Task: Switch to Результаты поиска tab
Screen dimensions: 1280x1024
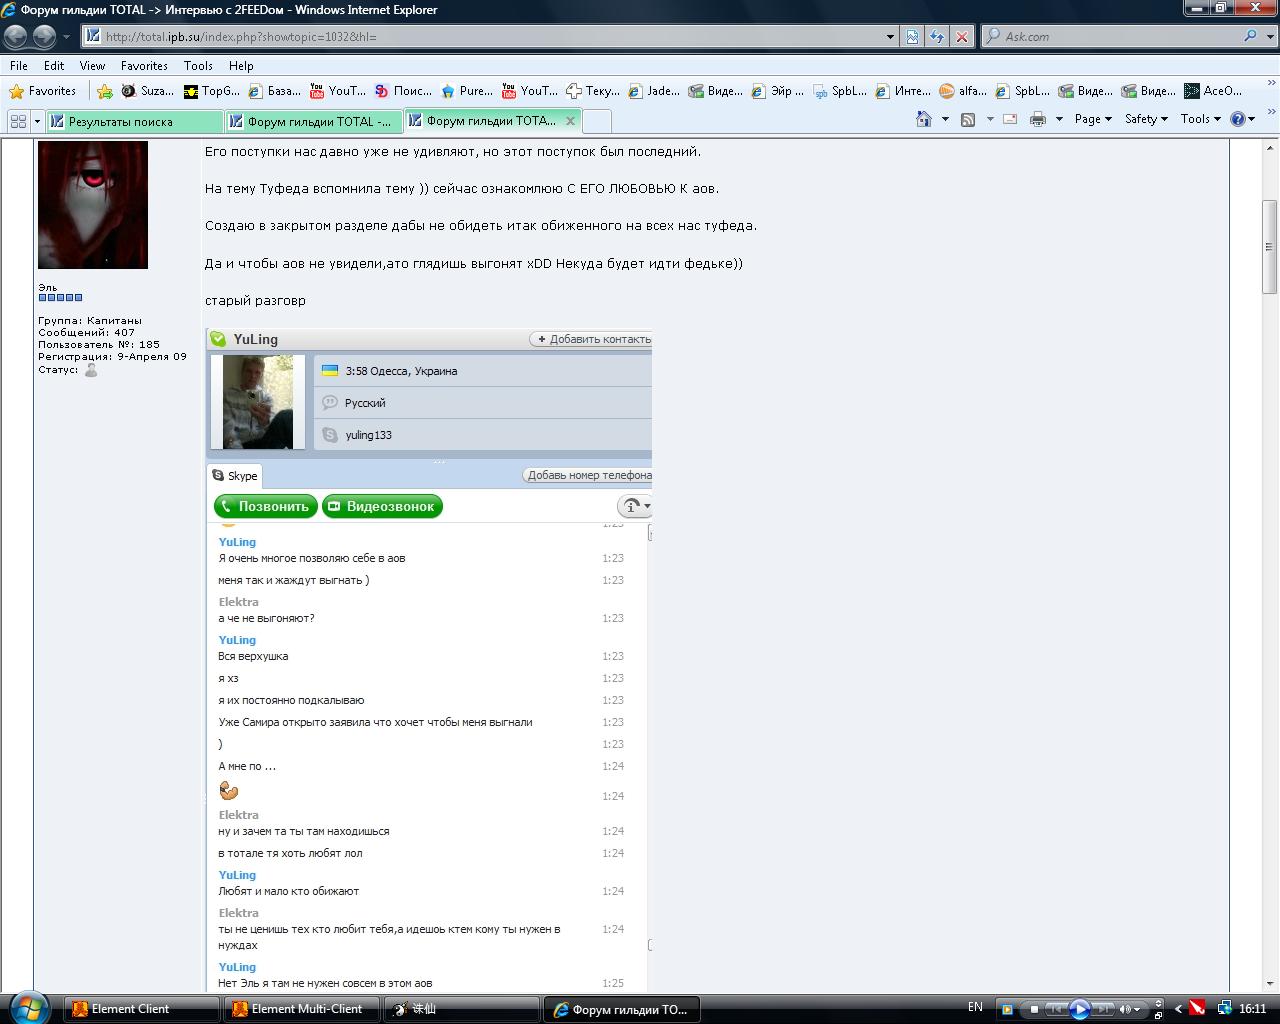Action: coord(134,122)
